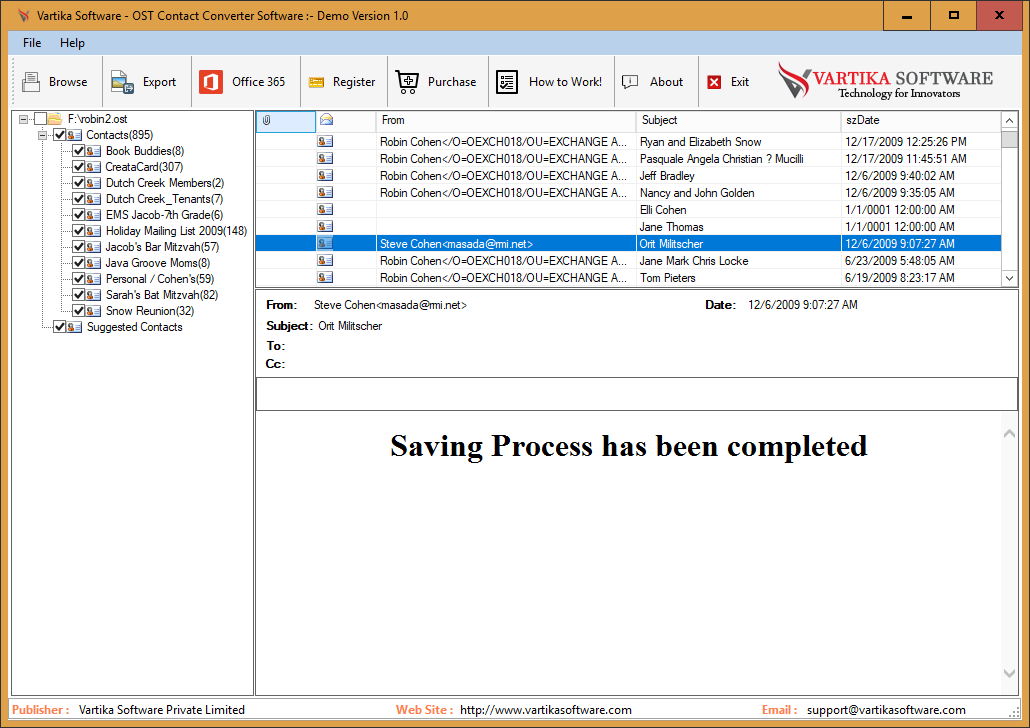1030x728 pixels.
Task: Collapse the F:\robin2.ost tree node
Action: 23,119
